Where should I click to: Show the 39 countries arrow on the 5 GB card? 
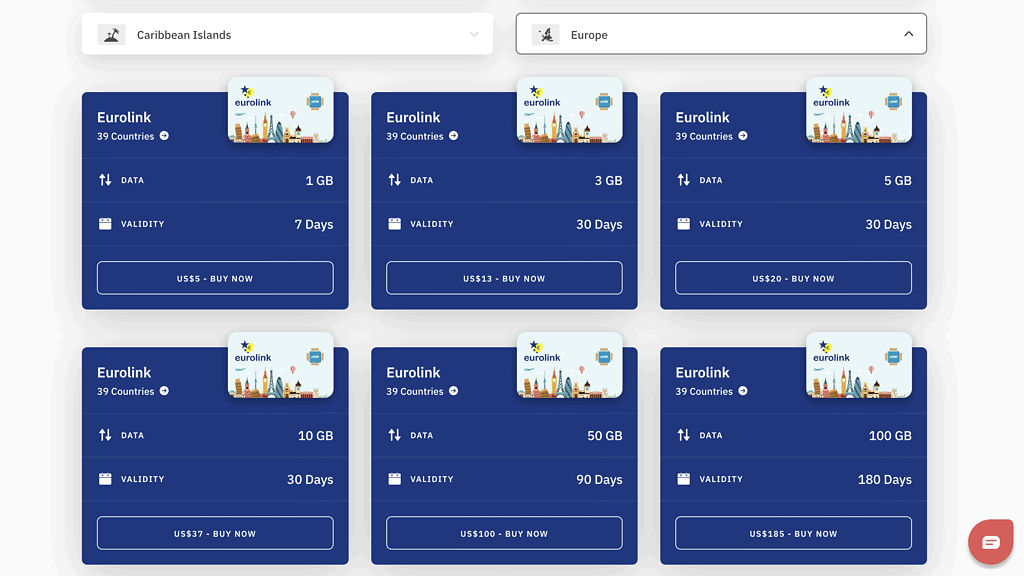pyautogui.click(x=743, y=136)
